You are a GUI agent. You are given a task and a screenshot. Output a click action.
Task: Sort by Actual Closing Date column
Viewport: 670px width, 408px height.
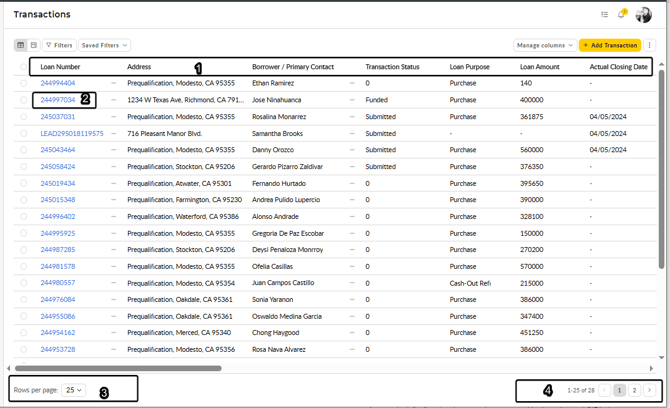tap(618, 67)
